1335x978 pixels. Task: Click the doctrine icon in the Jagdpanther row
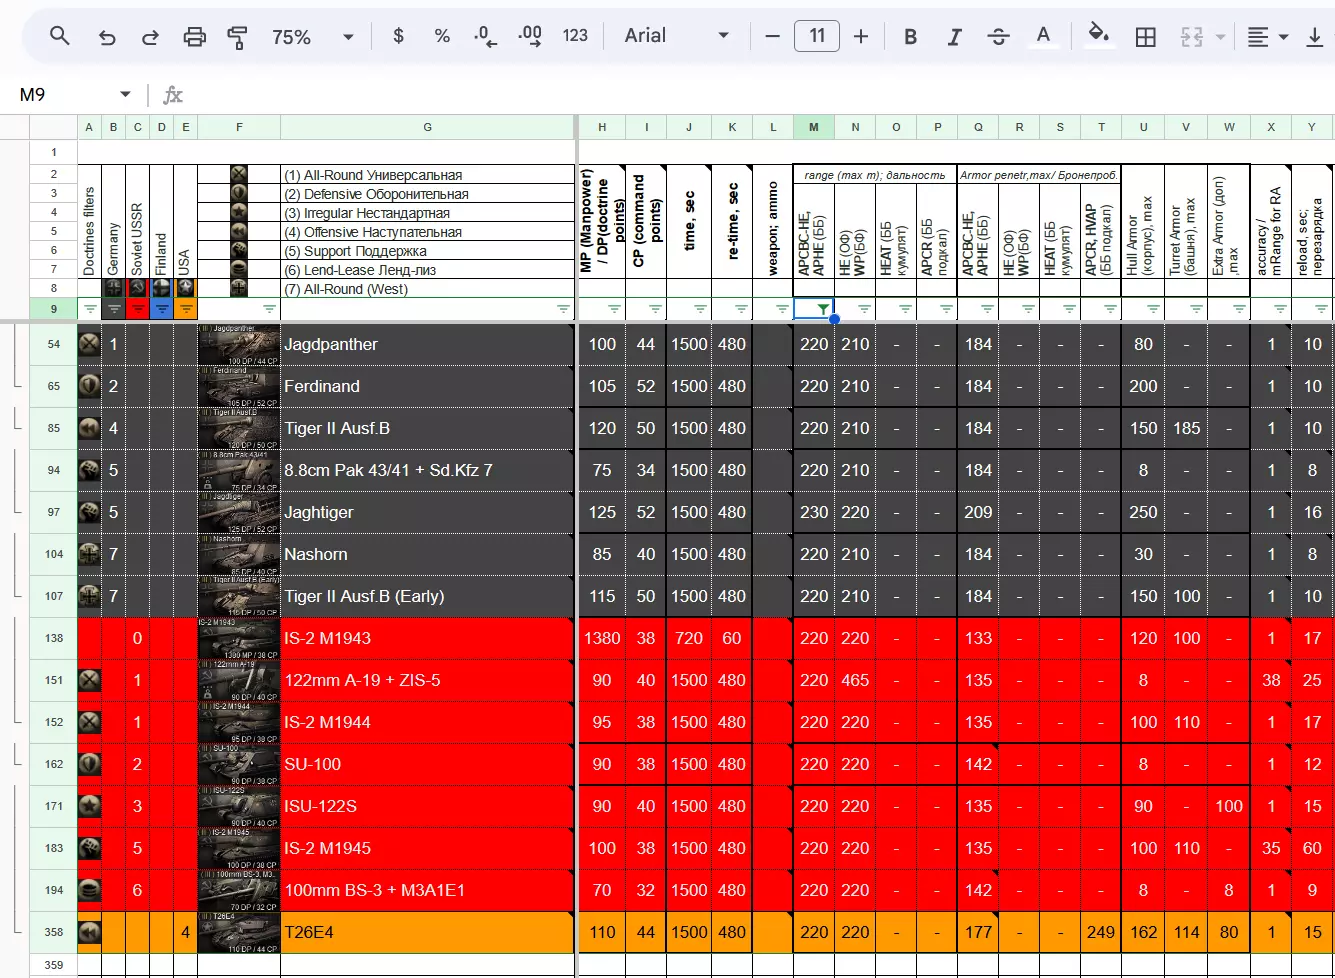point(90,344)
